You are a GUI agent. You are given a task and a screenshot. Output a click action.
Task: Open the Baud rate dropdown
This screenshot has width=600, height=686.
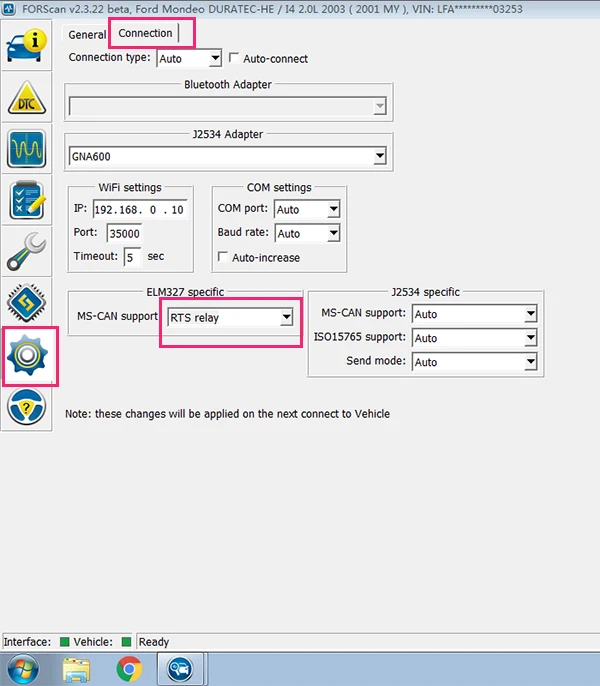tap(307, 234)
